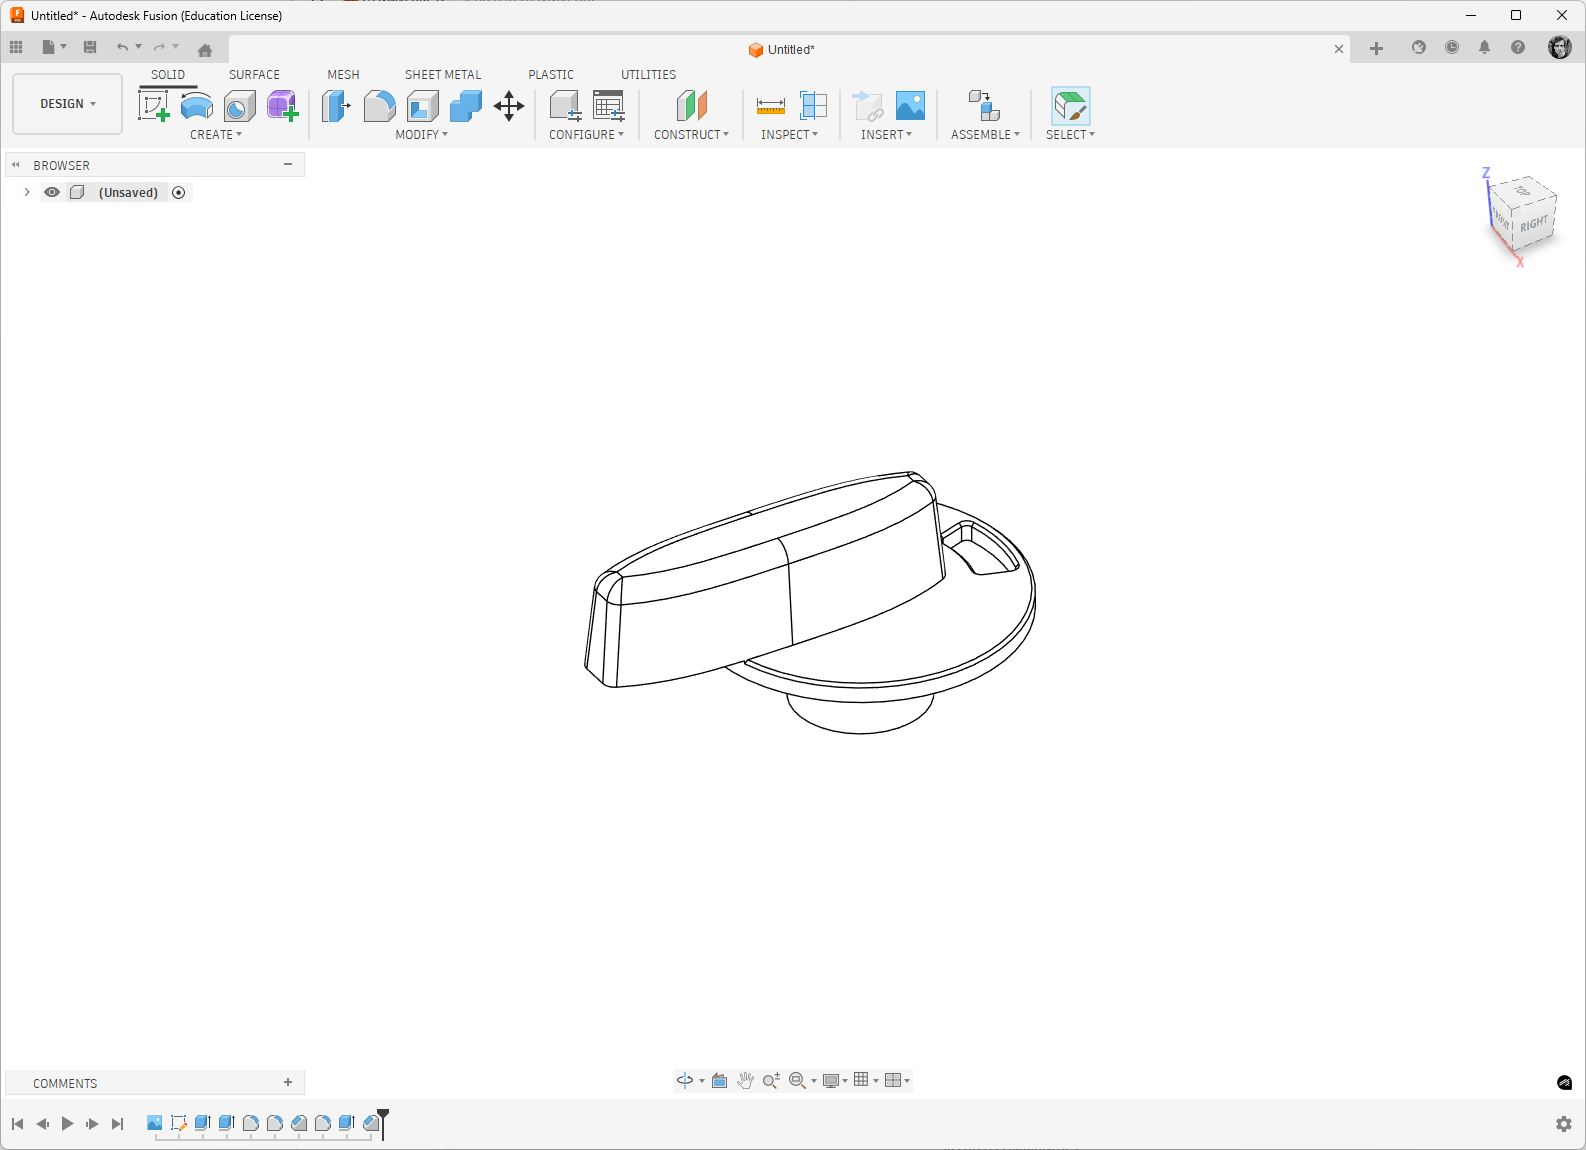Select the Measure tool icon
Viewport: 1586px width, 1150px height.
771,106
